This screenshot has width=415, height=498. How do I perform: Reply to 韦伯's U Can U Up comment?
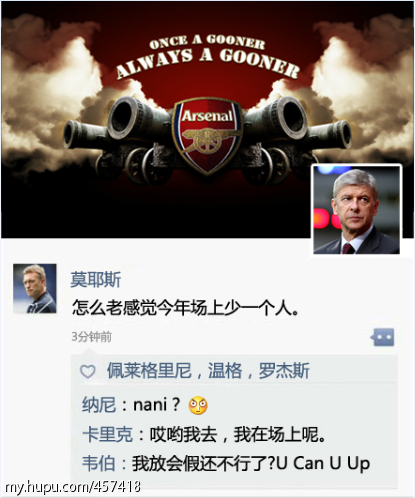tap(251, 464)
